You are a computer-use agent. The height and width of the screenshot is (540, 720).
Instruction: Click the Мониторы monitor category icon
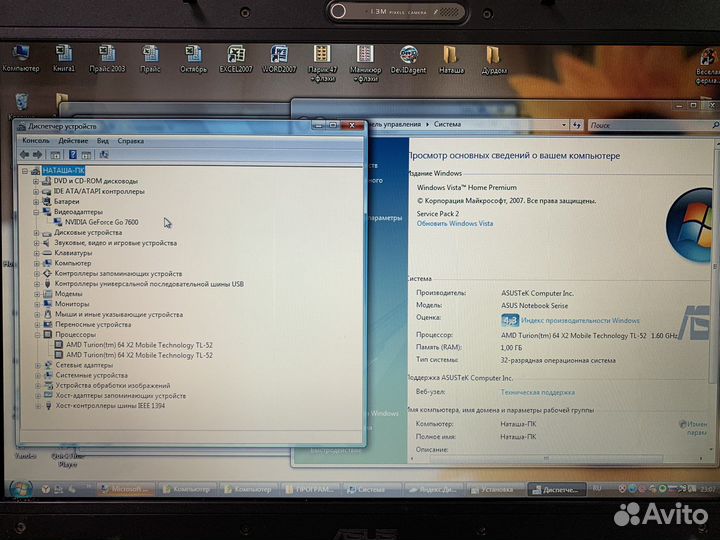pos(48,304)
